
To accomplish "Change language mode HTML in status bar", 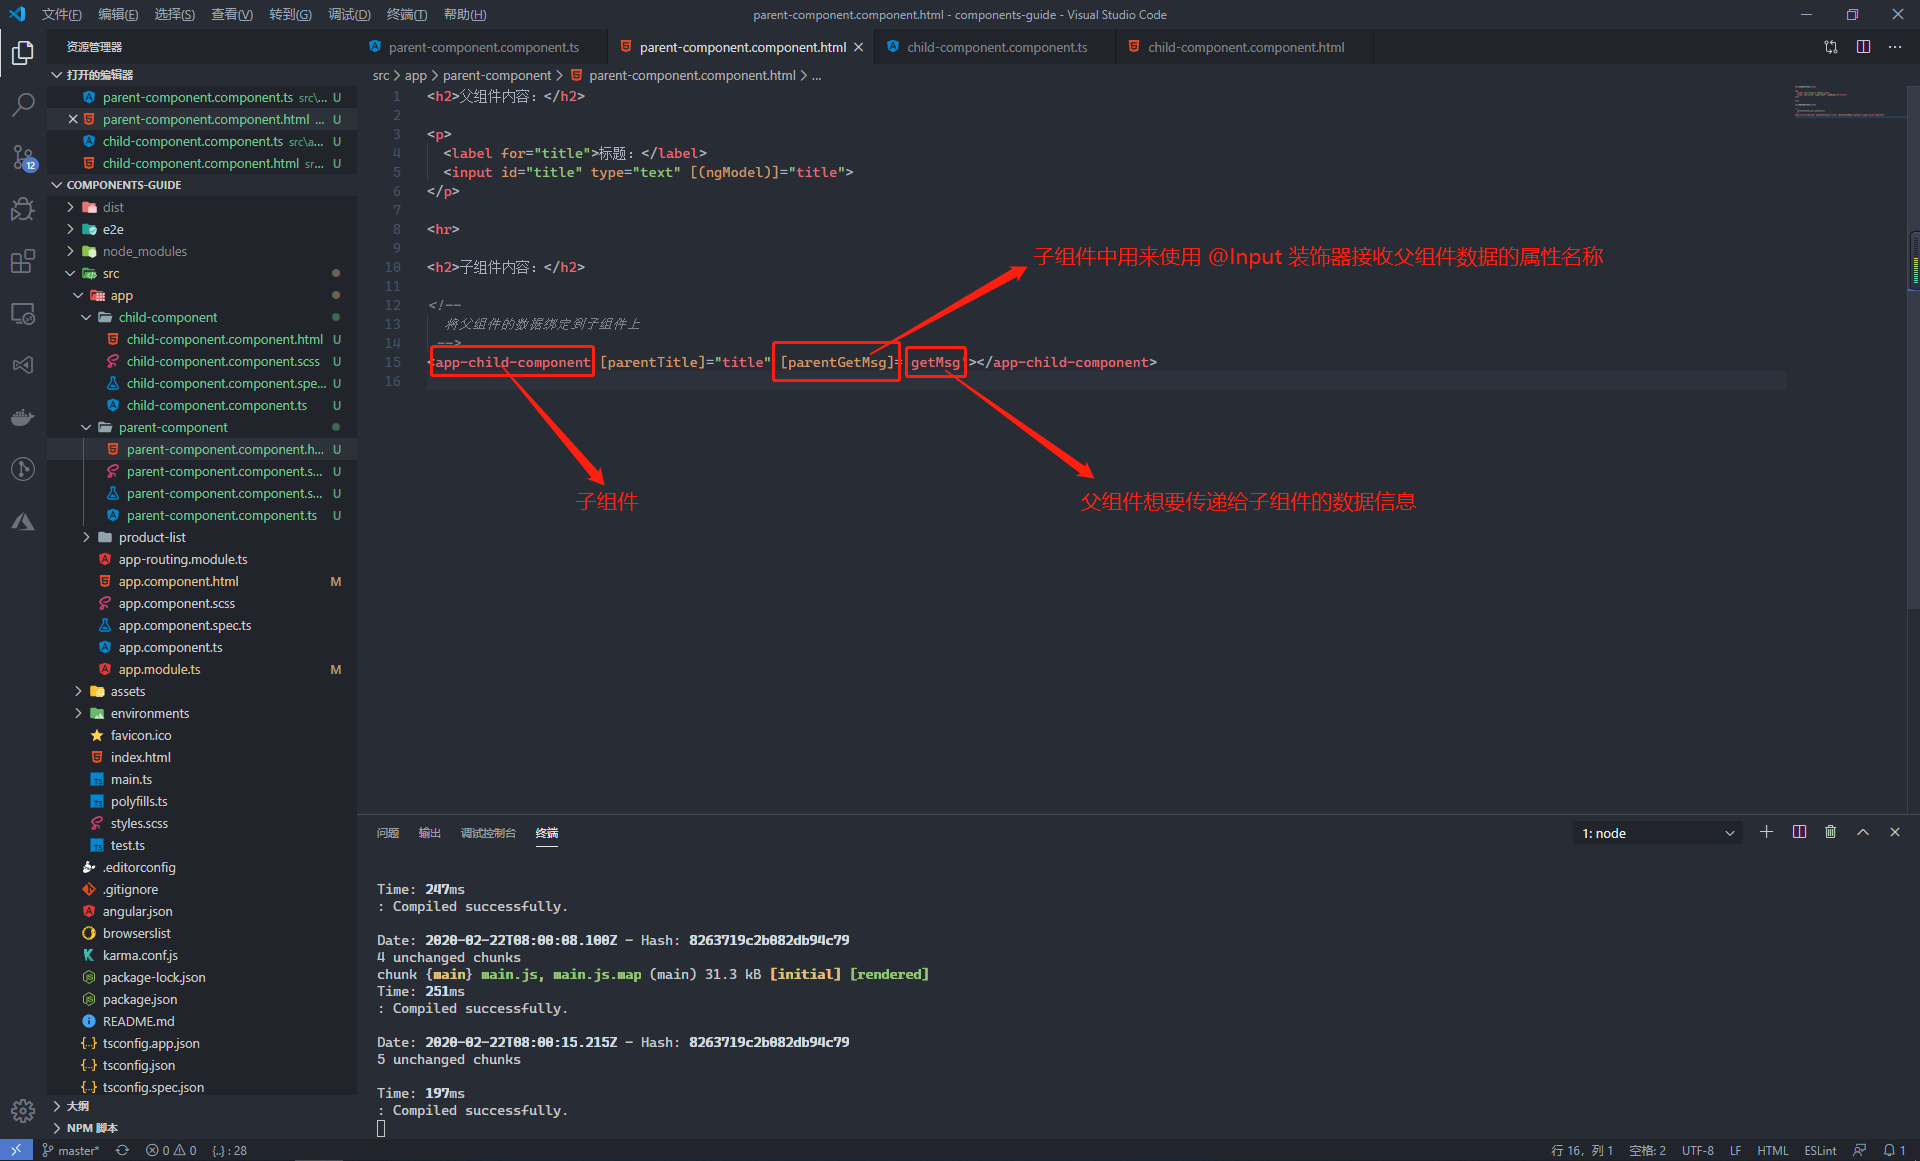I will point(1772,1150).
